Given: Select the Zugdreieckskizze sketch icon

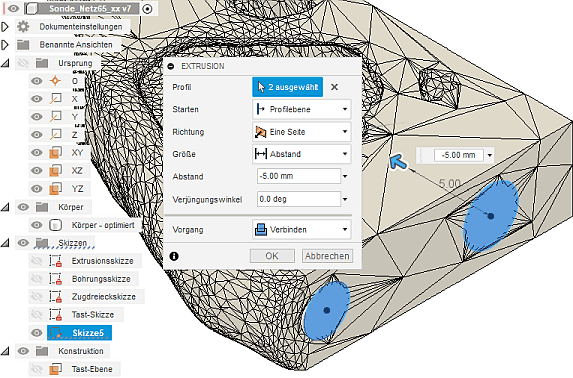Looking at the screenshot, I should pos(55,296).
